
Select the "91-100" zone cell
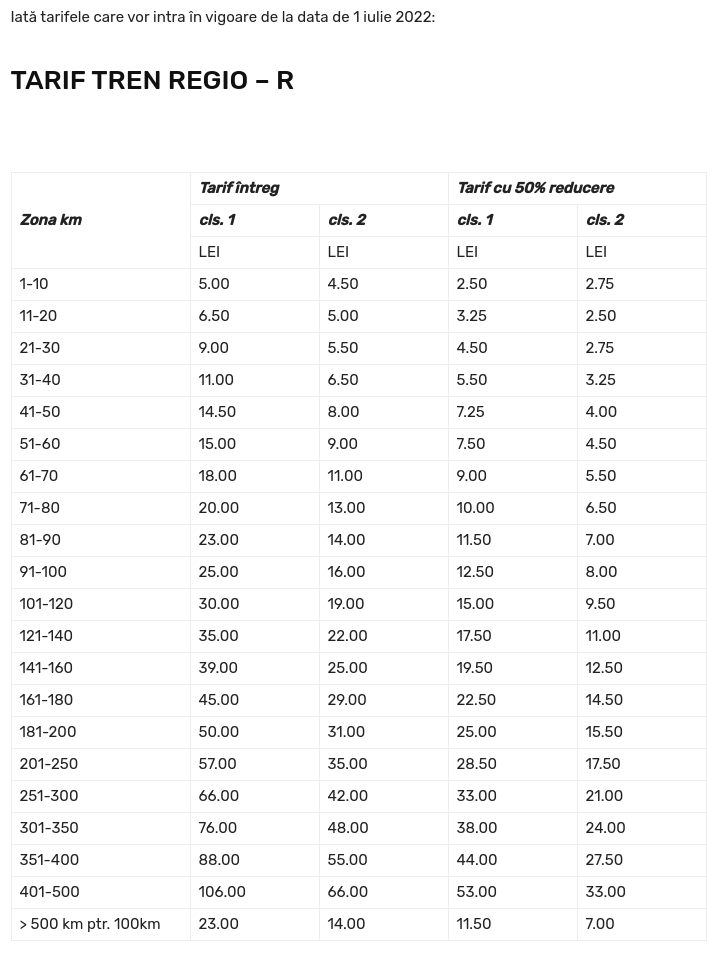click(43, 572)
